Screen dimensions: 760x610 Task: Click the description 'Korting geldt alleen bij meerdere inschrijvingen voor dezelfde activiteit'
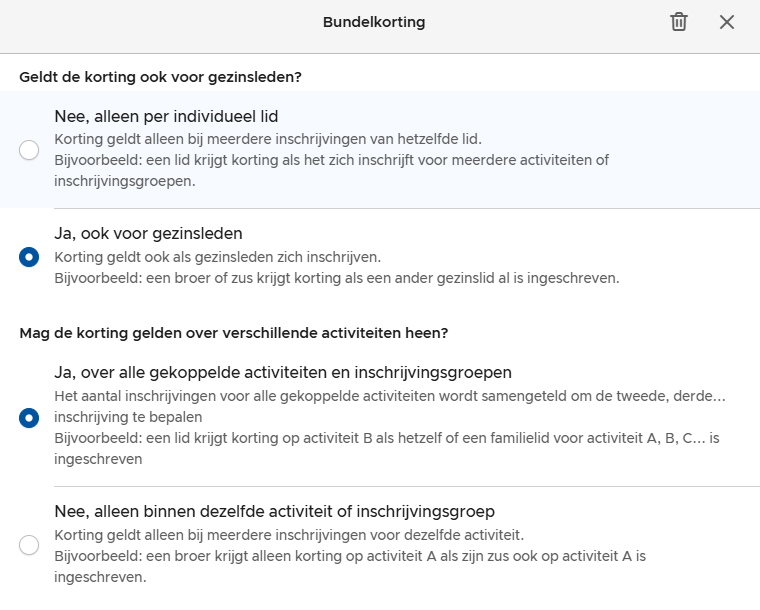coord(289,535)
